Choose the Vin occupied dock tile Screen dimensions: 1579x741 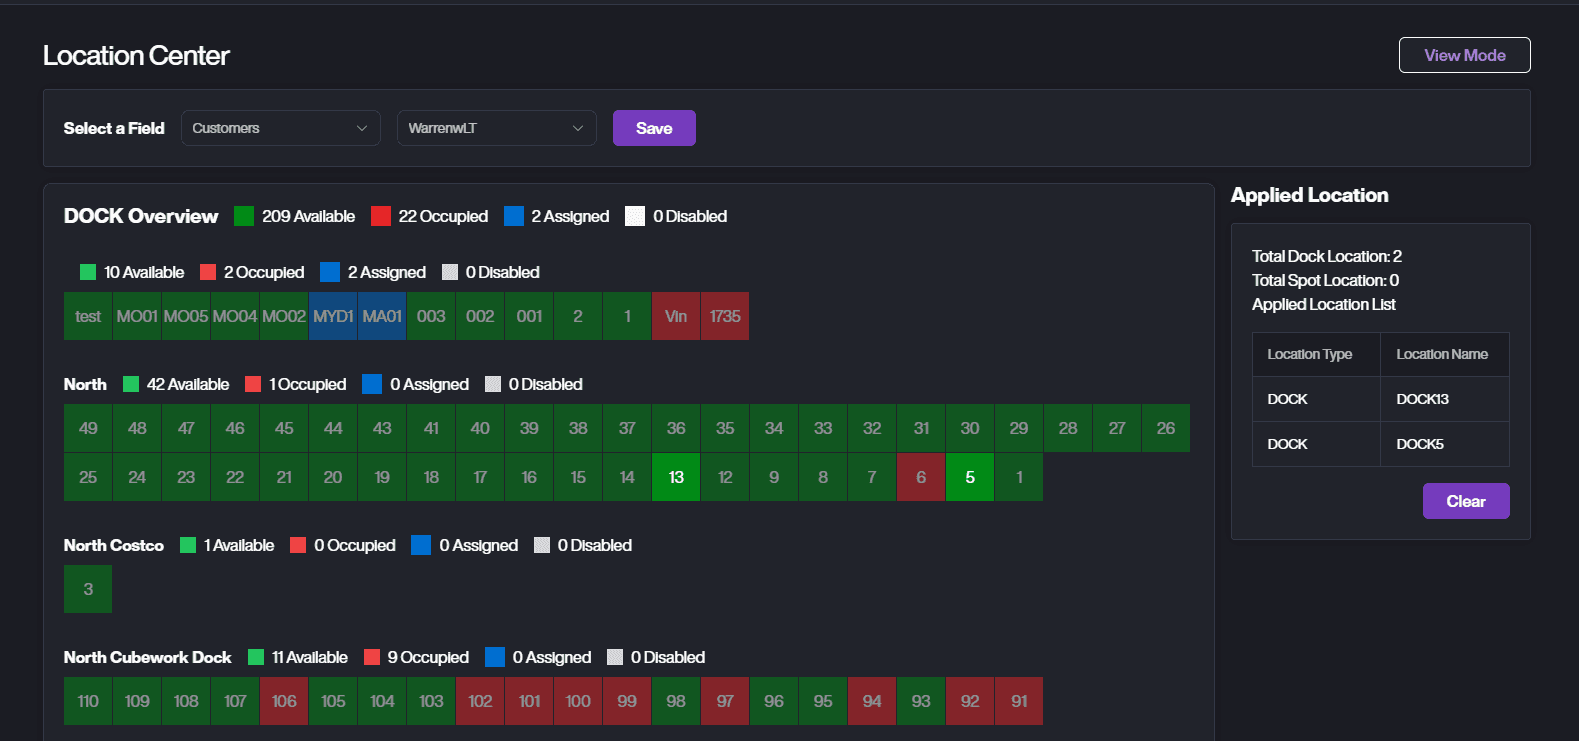click(x=676, y=316)
